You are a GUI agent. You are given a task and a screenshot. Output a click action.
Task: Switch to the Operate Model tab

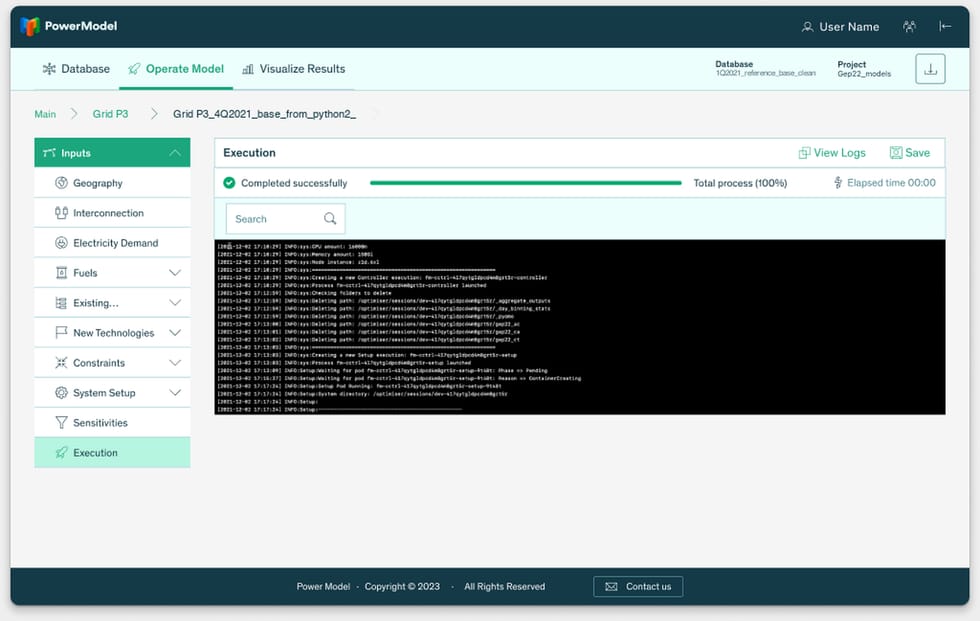pos(176,69)
